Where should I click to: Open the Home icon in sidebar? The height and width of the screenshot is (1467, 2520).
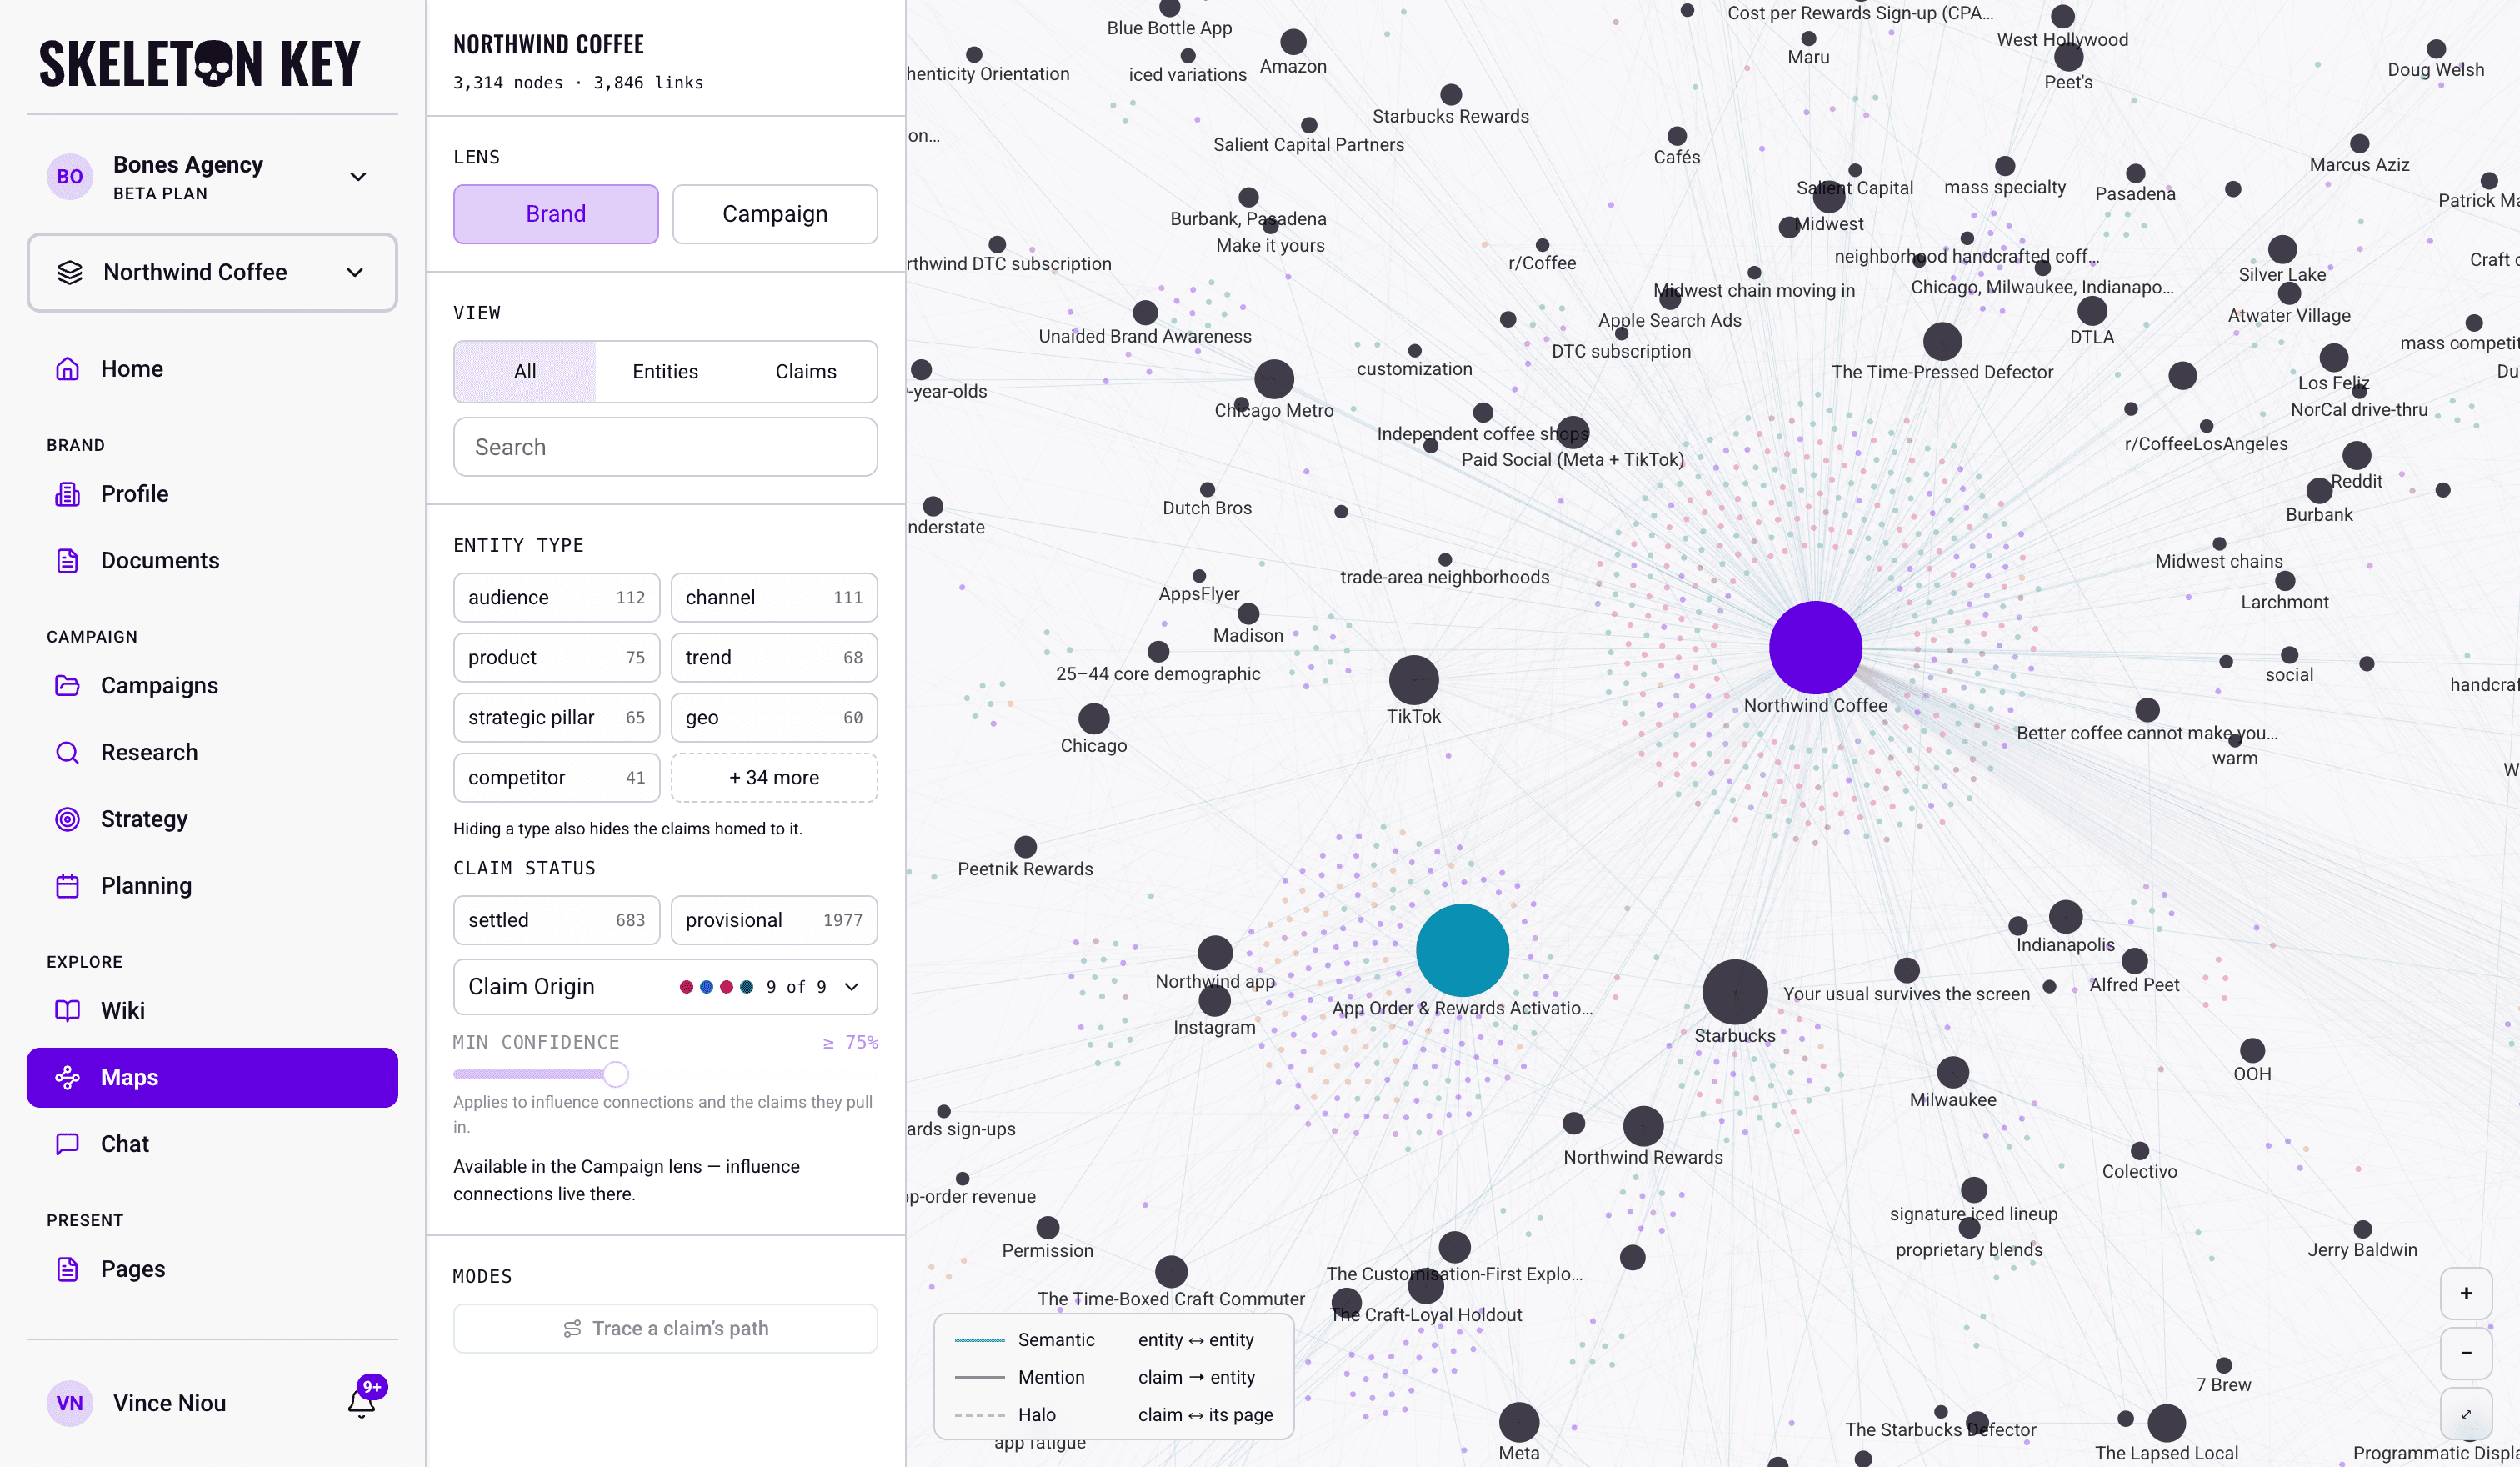coord(67,369)
